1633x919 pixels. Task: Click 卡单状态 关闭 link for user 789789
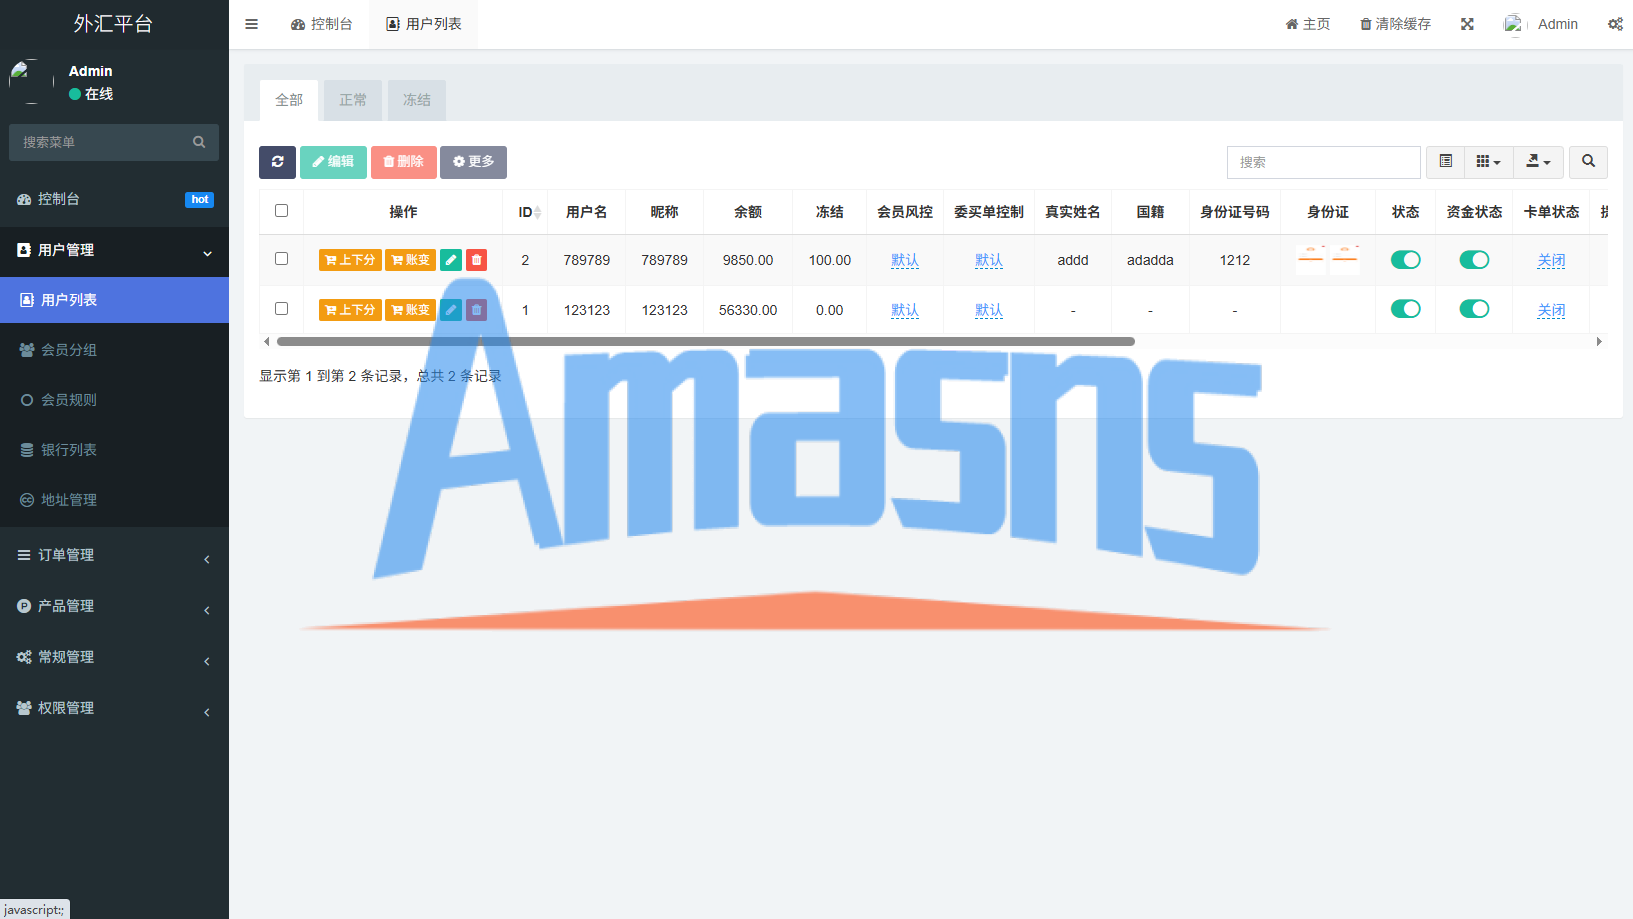[x=1551, y=260]
